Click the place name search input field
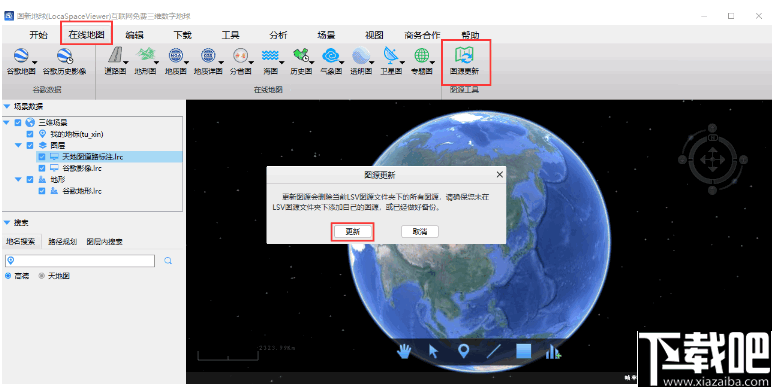This screenshot has height=387, width=773. (80, 261)
